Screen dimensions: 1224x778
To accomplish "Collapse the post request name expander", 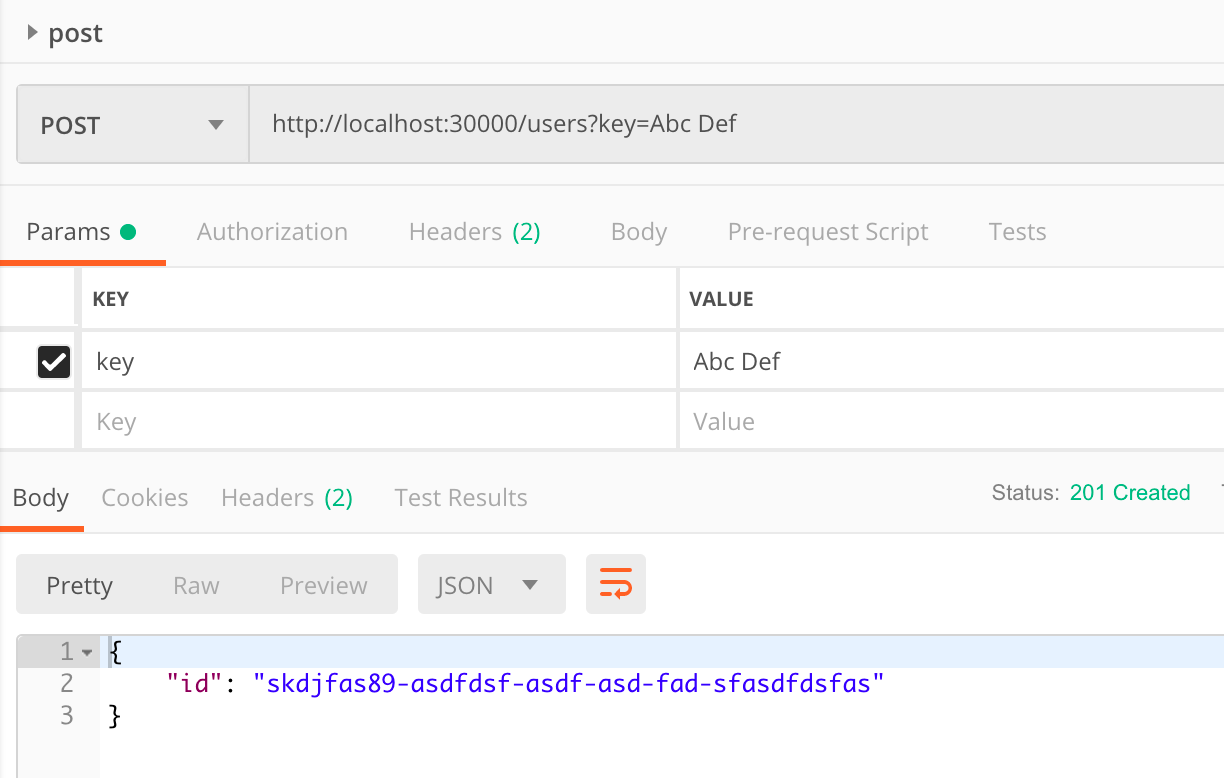I will tap(32, 33).
